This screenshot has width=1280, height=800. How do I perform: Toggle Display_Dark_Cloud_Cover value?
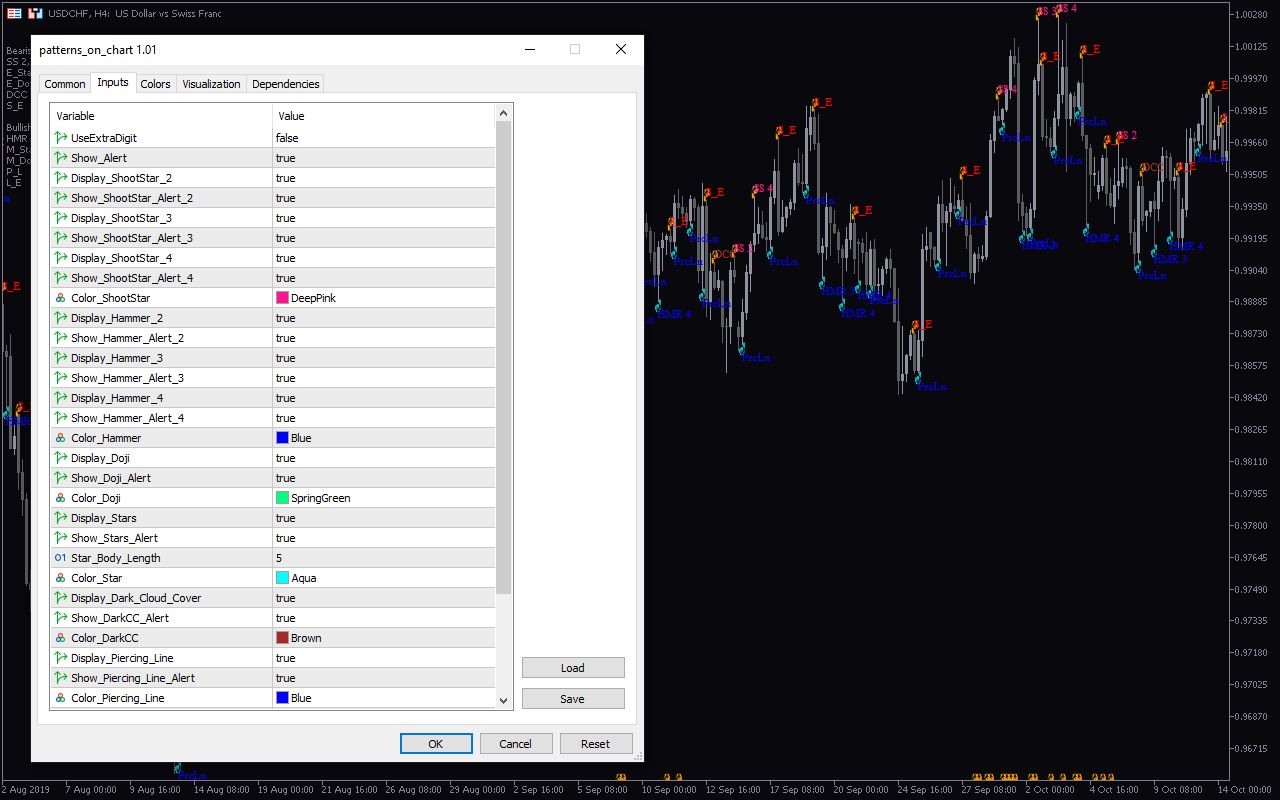tap(384, 598)
